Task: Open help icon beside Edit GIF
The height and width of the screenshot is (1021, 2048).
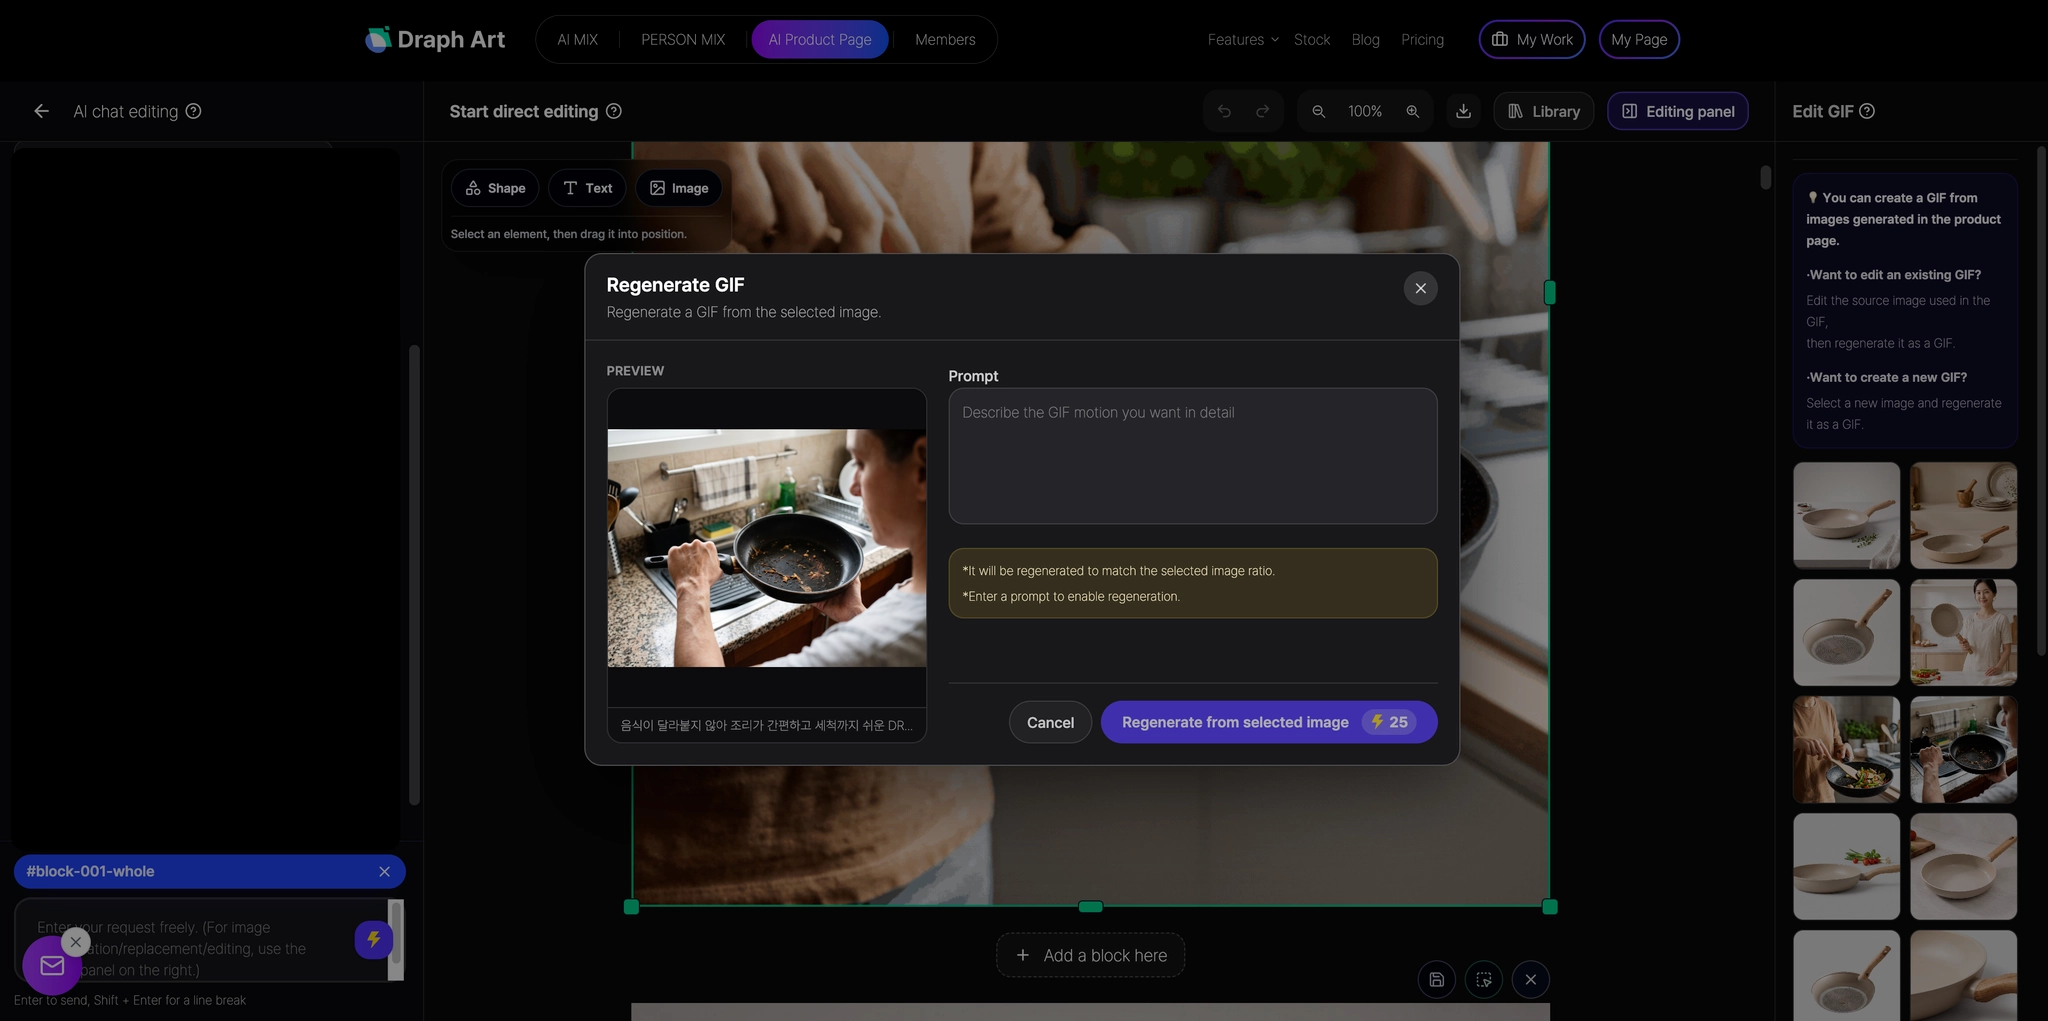Action: click(1867, 111)
